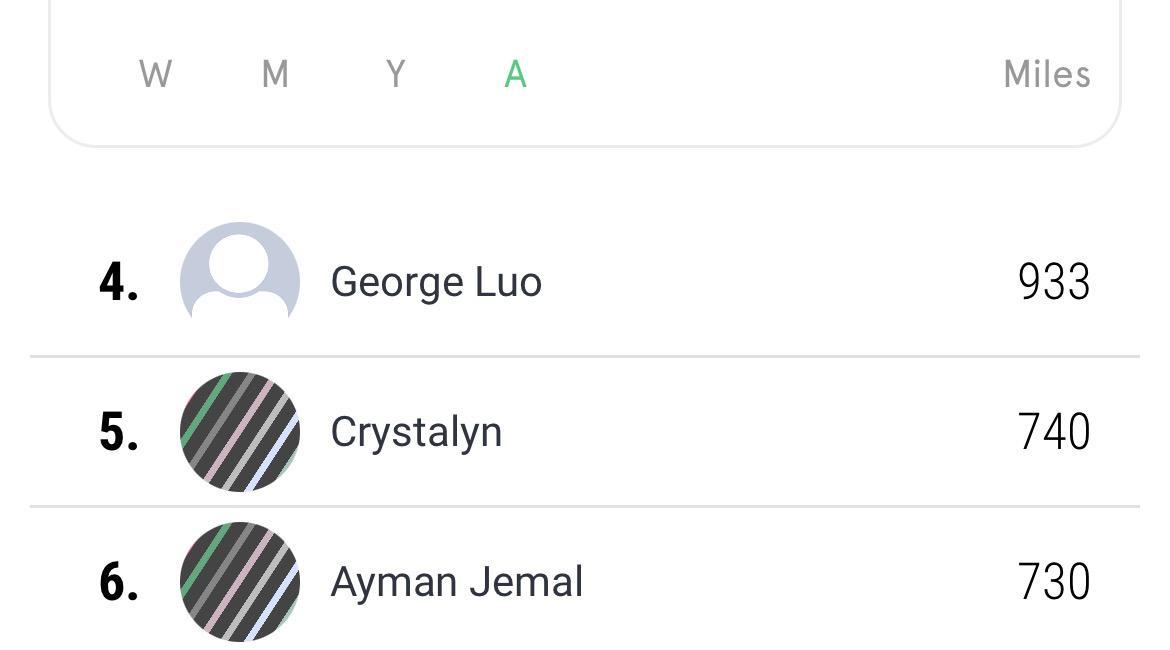Click the bottom border of the chart card

pos(585,146)
